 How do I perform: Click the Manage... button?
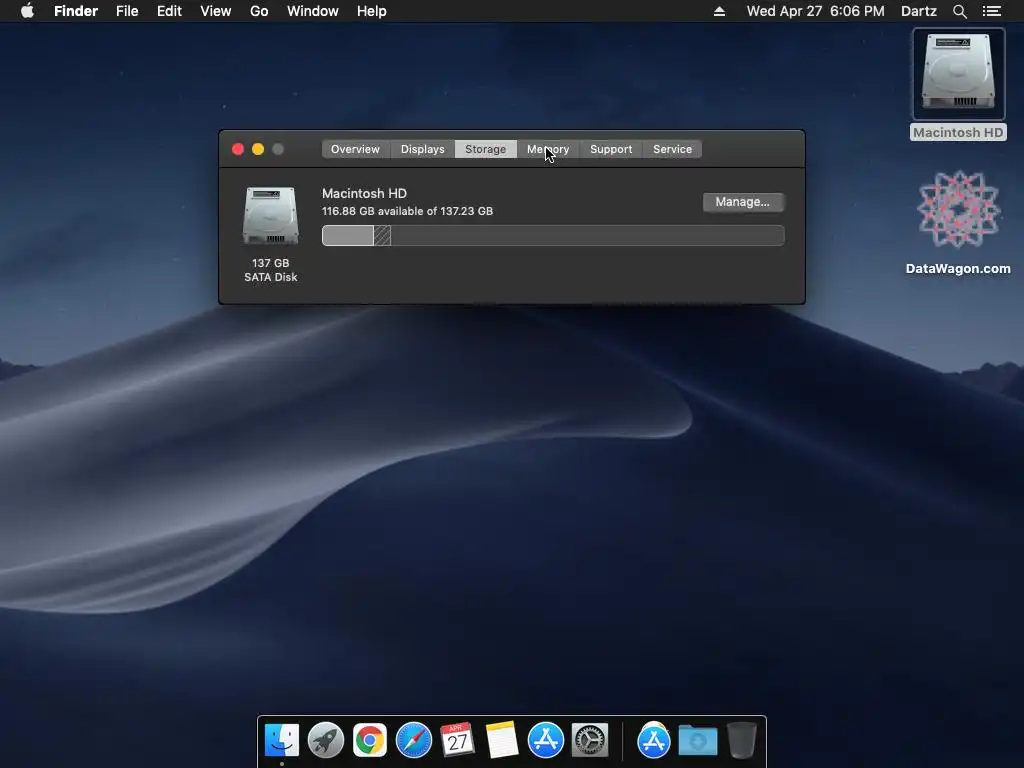[743, 202]
